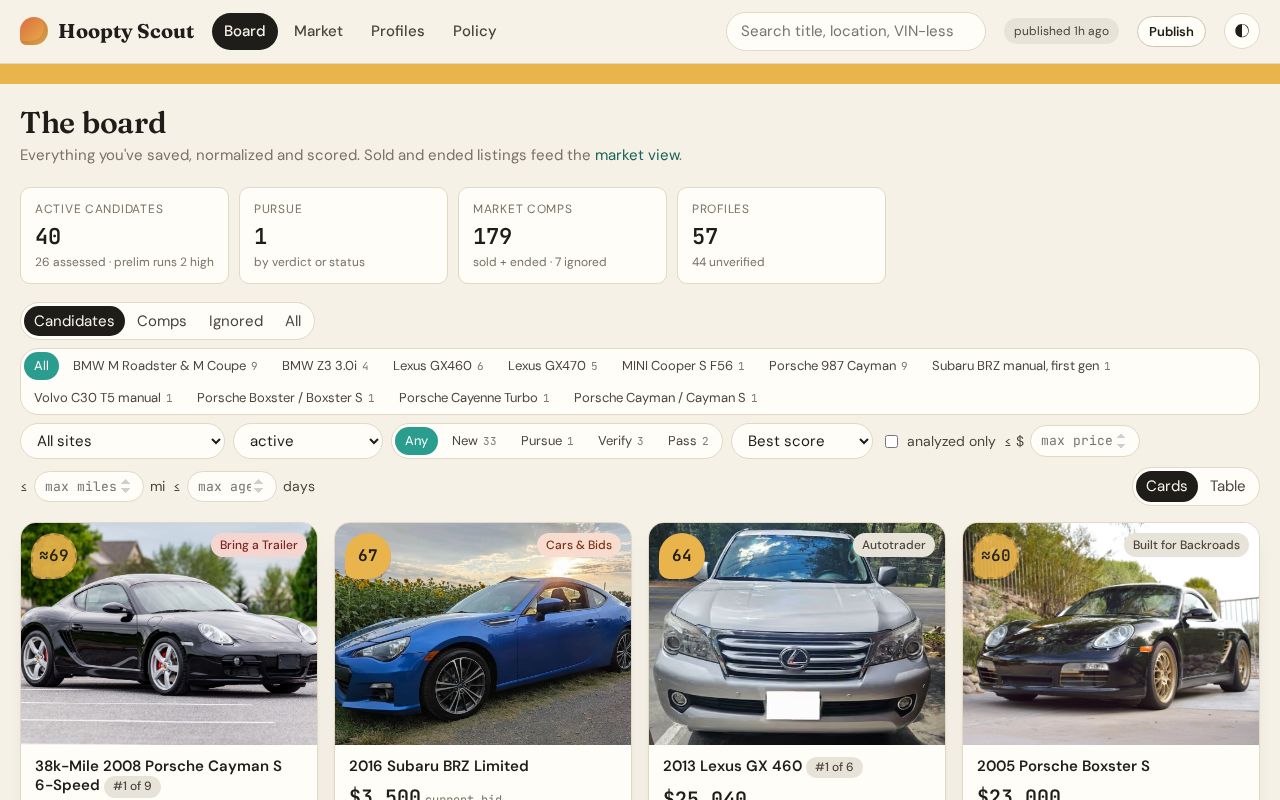The image size is (1280, 800).
Task: Open the silver Lexus GX 460 photo
Action: click(797, 634)
